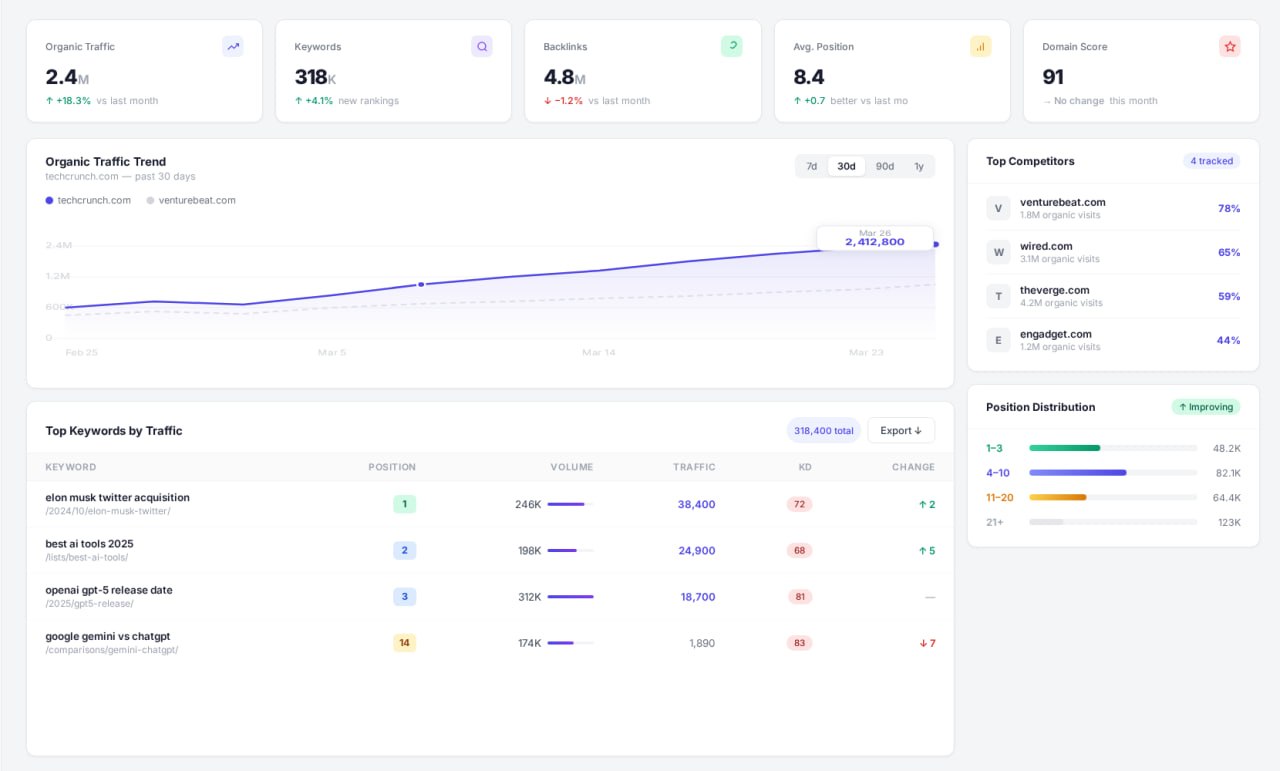Switch chart range to 90d
The height and width of the screenshot is (771, 1280).
[x=884, y=166]
